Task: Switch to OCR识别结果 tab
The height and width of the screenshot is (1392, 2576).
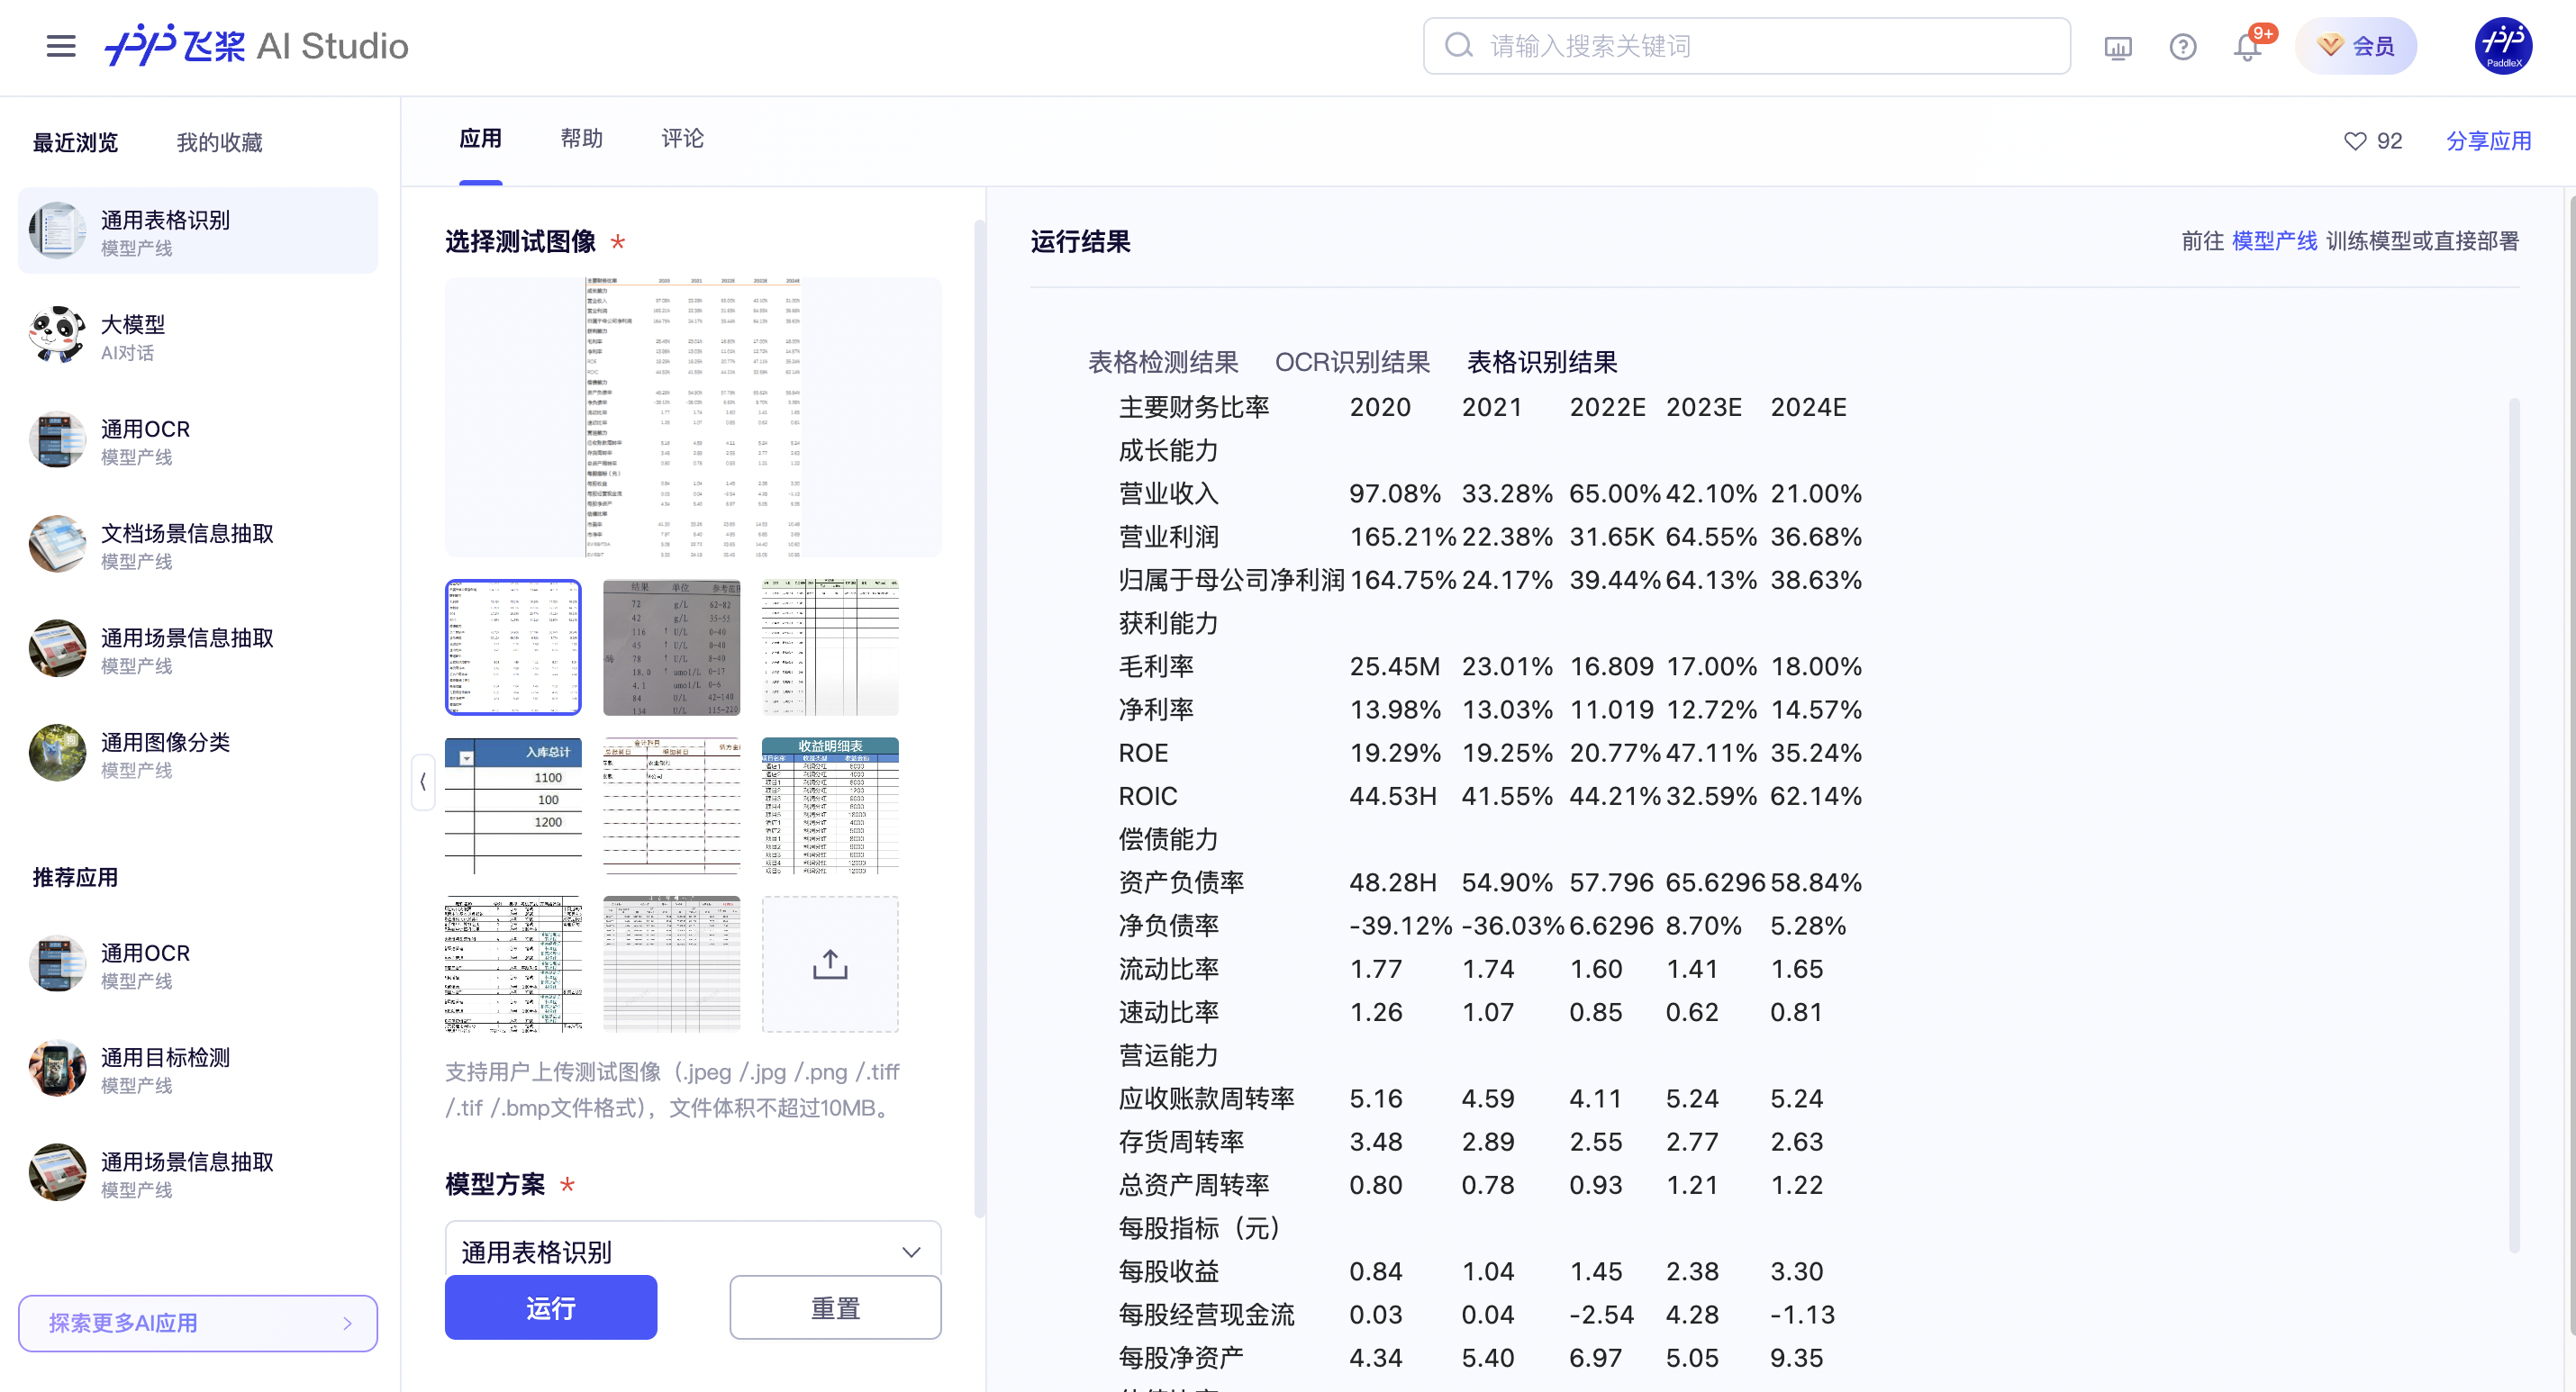Action: click(x=1351, y=362)
